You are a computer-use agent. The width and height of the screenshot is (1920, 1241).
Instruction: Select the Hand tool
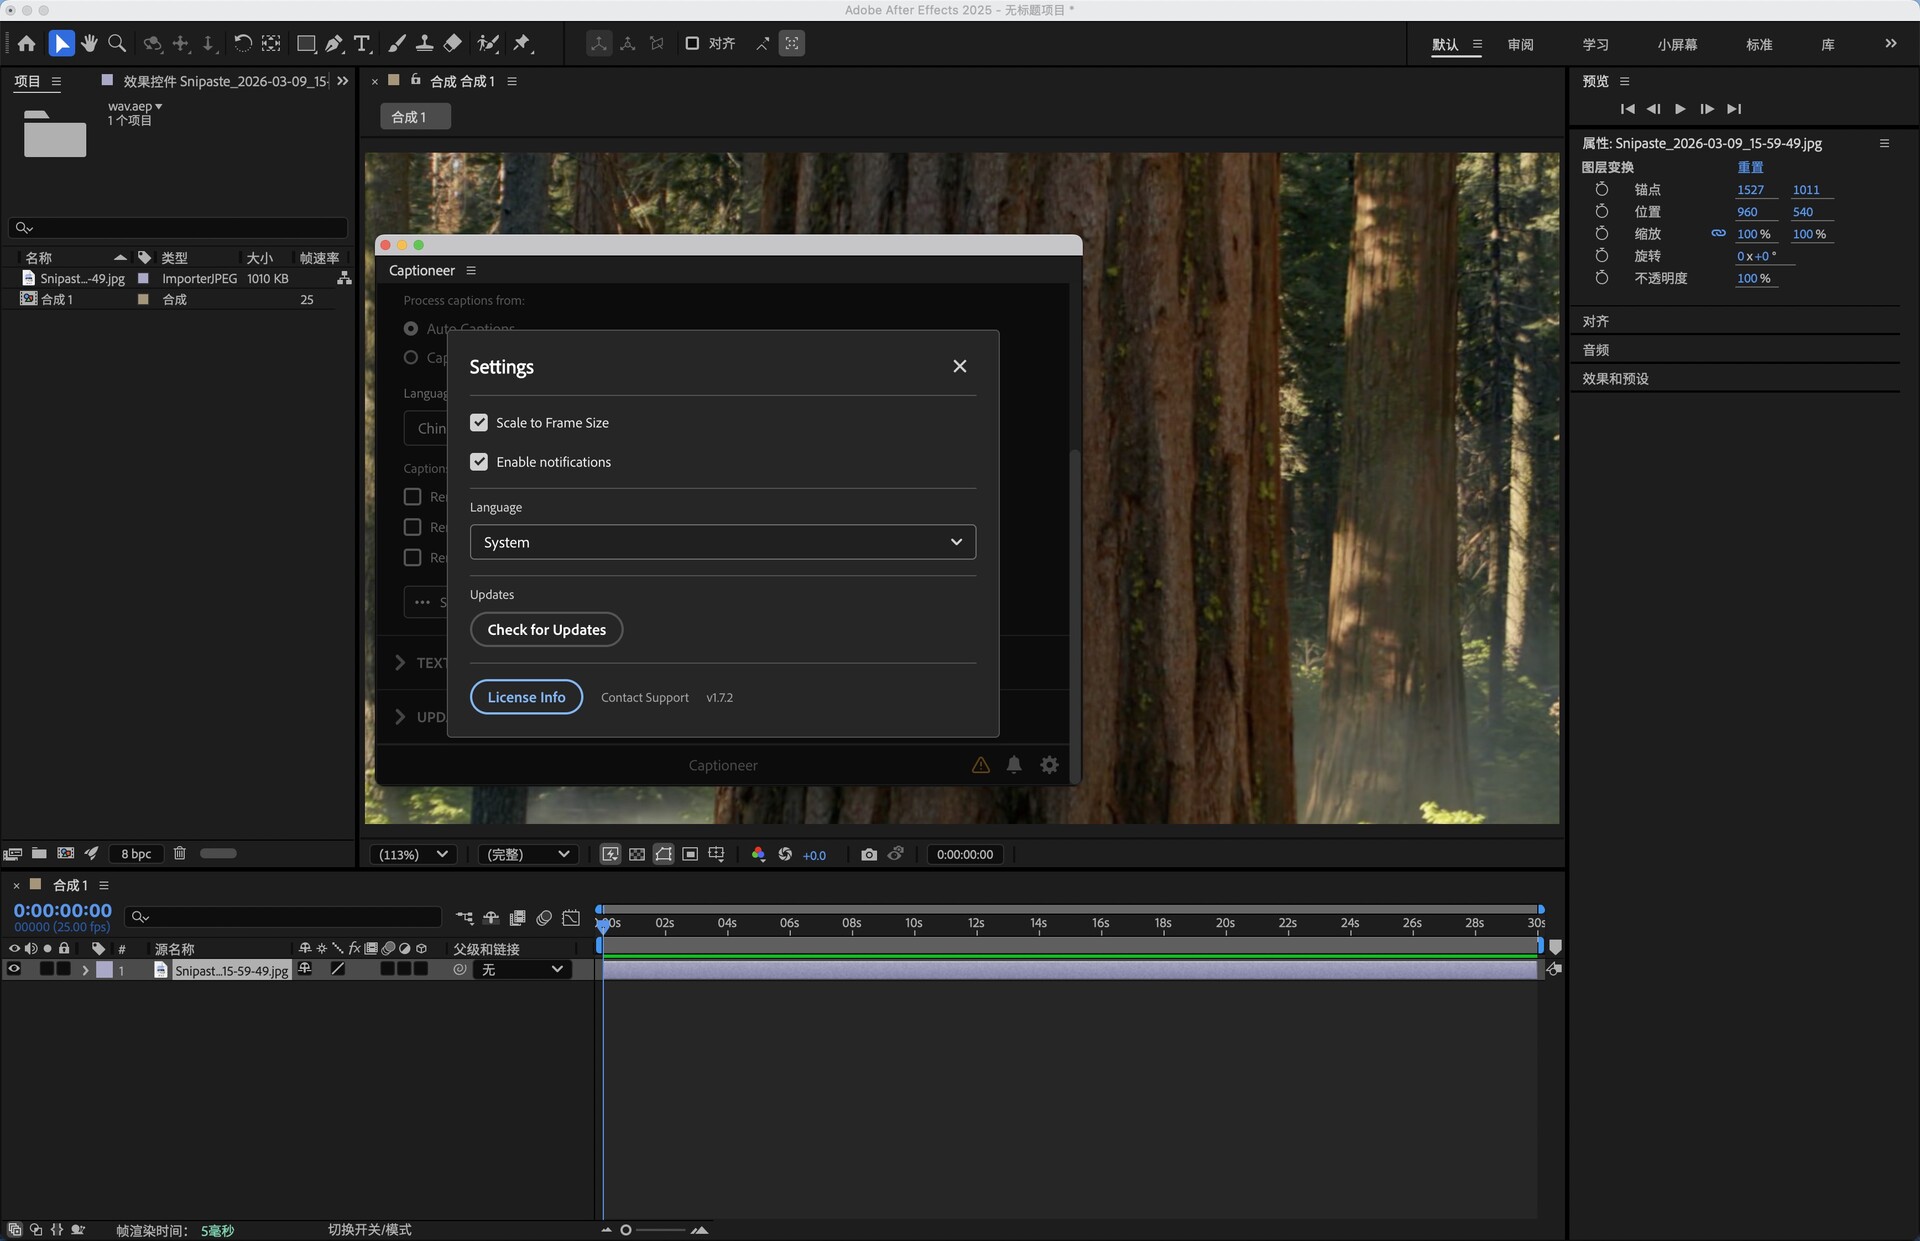point(90,43)
